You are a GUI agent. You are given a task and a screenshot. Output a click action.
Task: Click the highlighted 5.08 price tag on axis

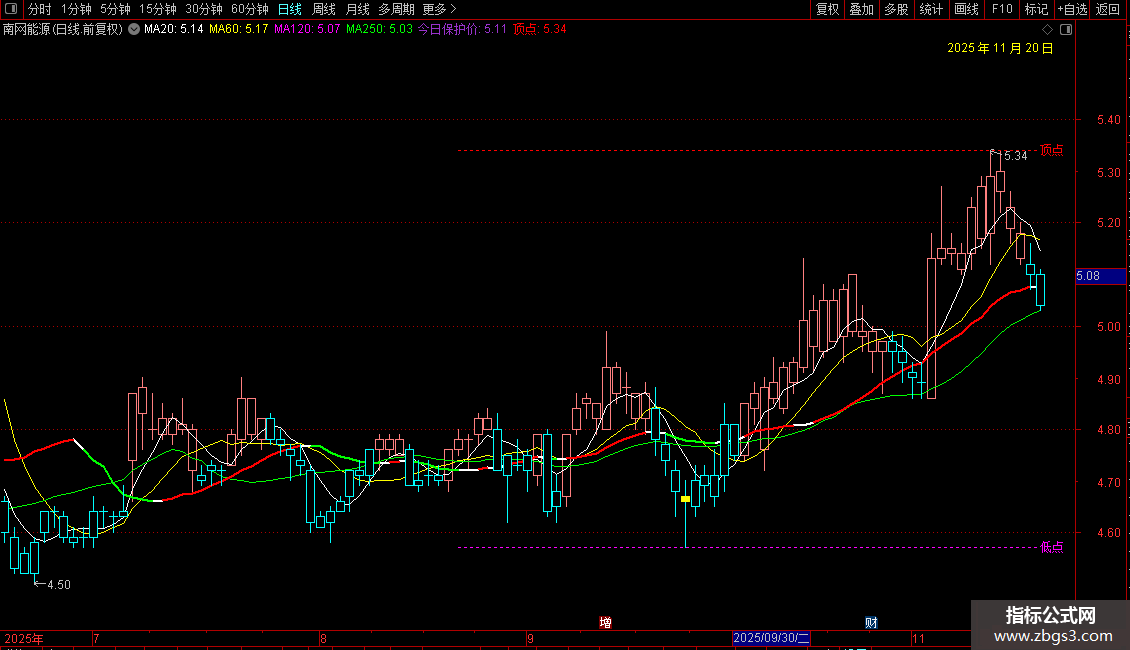point(1100,276)
